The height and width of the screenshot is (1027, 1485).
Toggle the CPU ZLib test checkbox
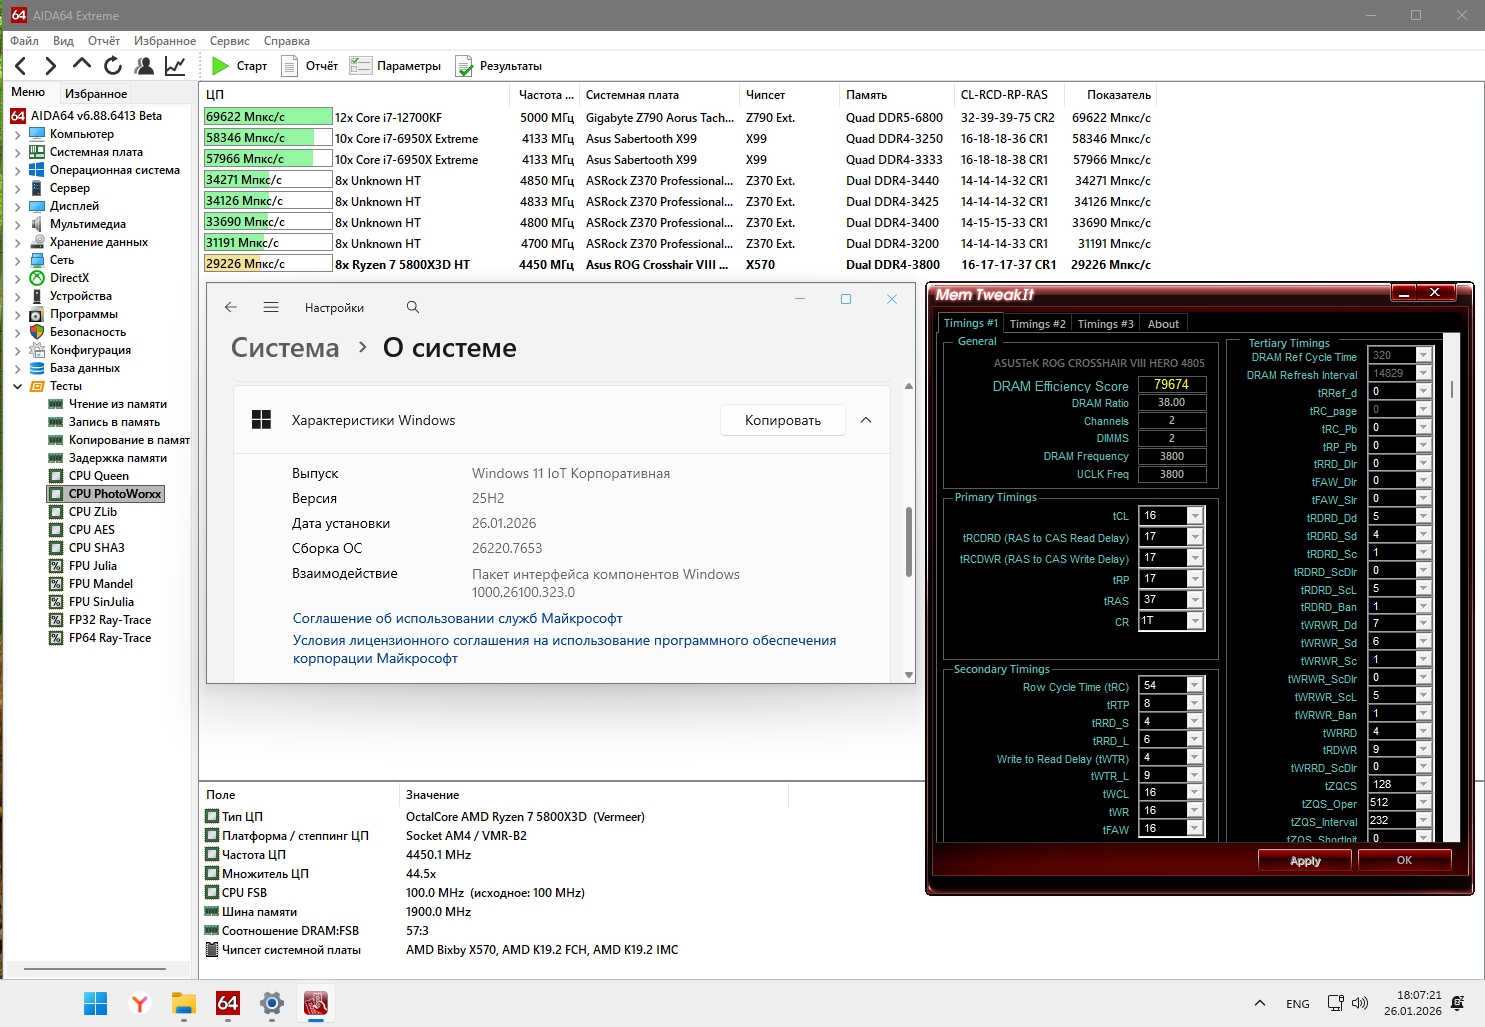[56, 512]
